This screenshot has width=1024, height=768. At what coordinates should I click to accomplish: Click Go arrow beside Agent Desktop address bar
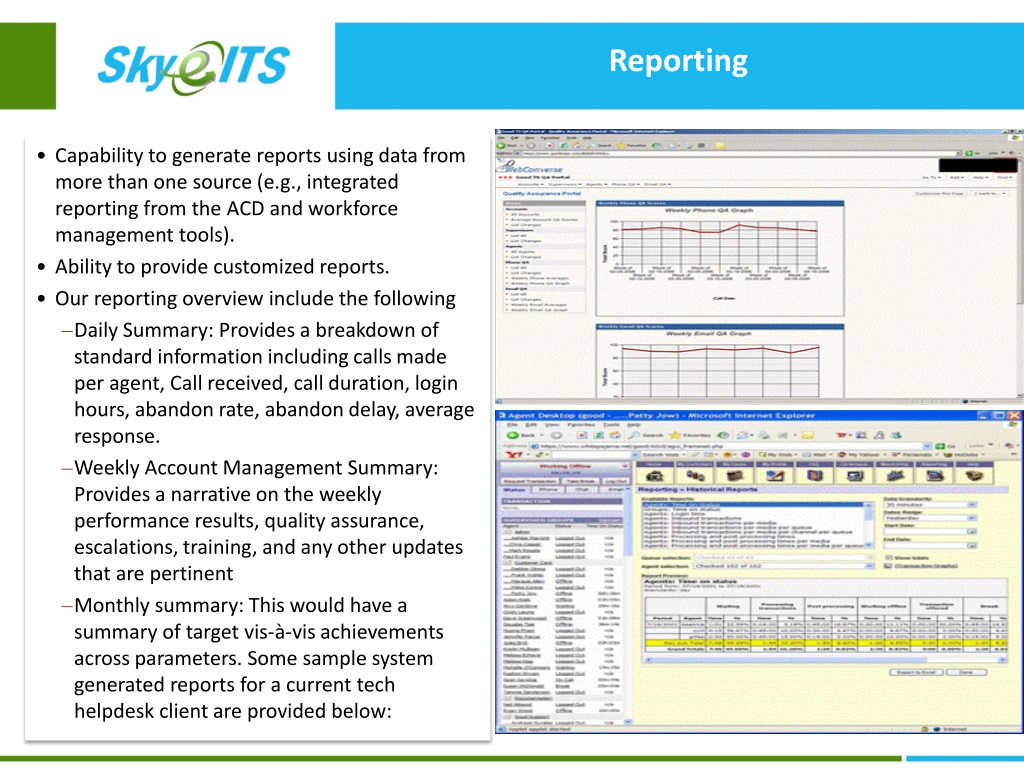[x=940, y=446]
